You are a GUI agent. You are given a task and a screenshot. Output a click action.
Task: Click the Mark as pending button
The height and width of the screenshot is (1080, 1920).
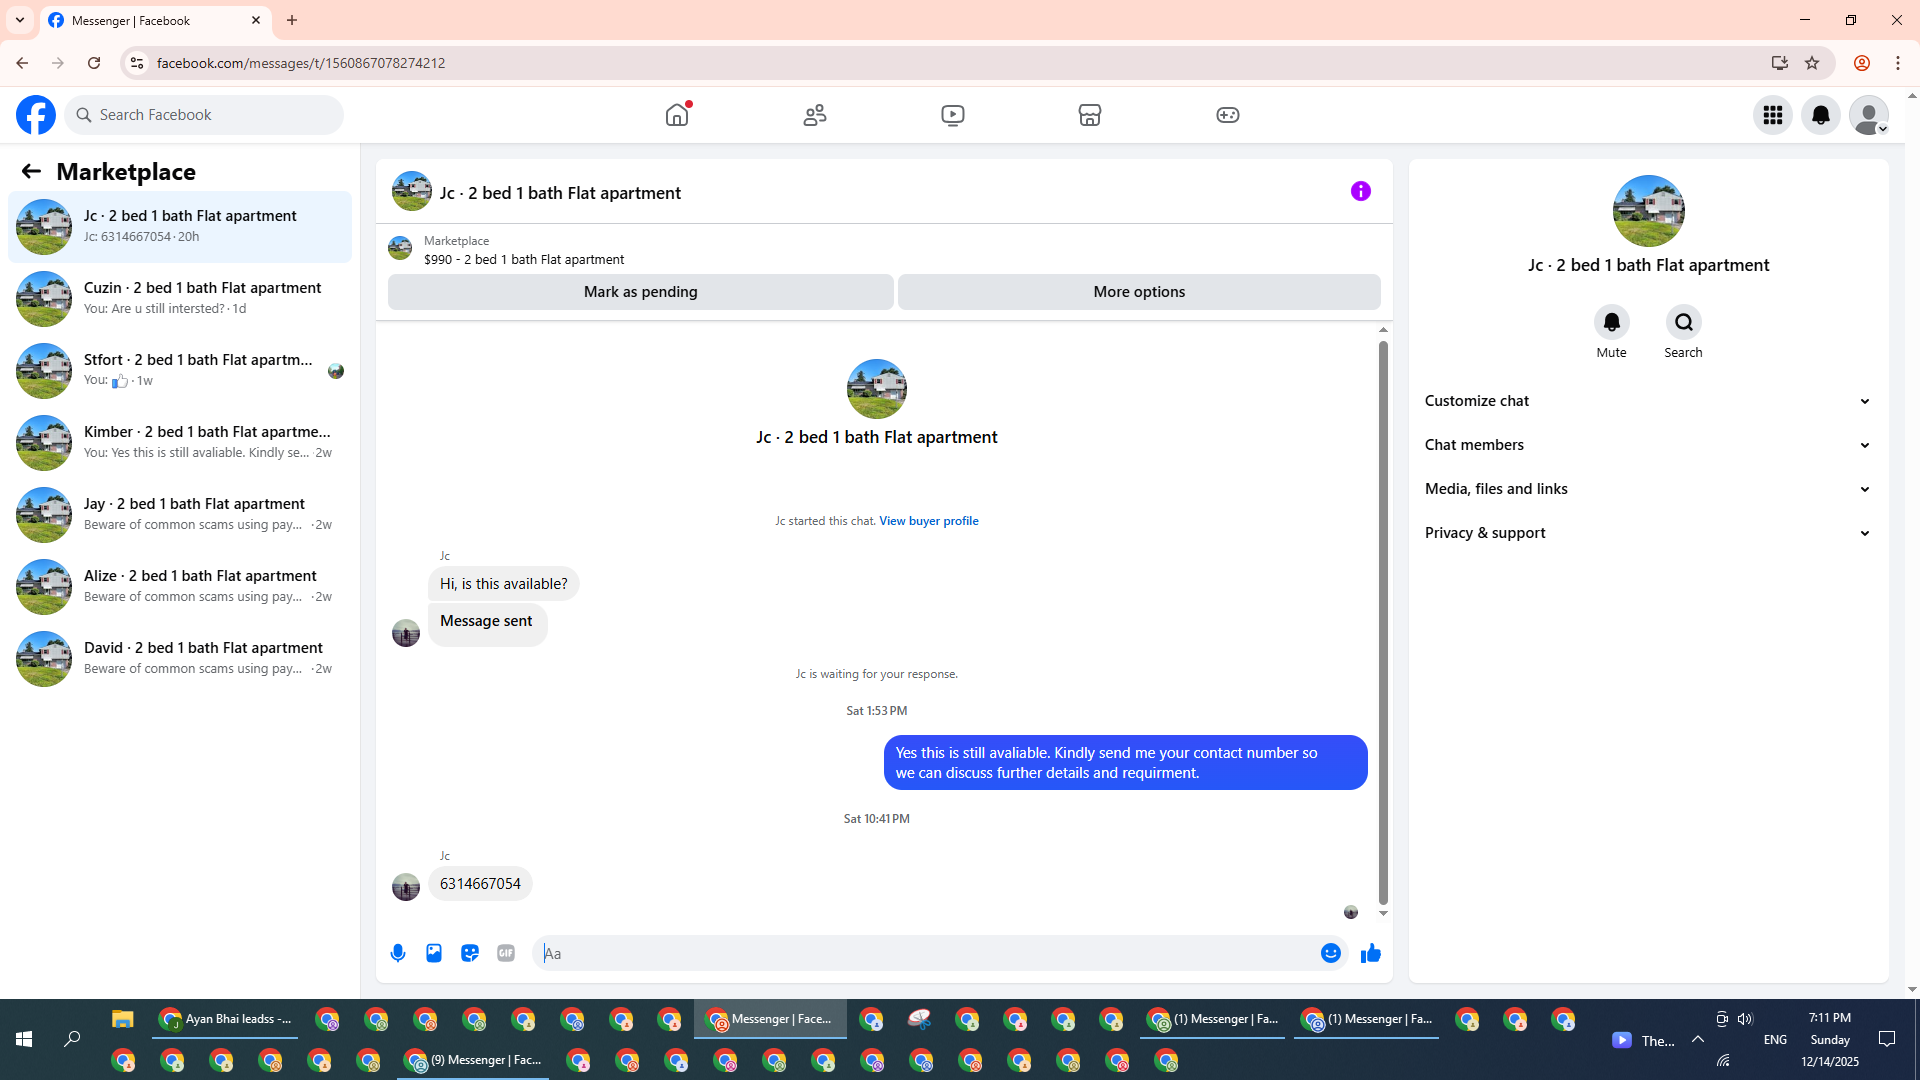coord(640,292)
